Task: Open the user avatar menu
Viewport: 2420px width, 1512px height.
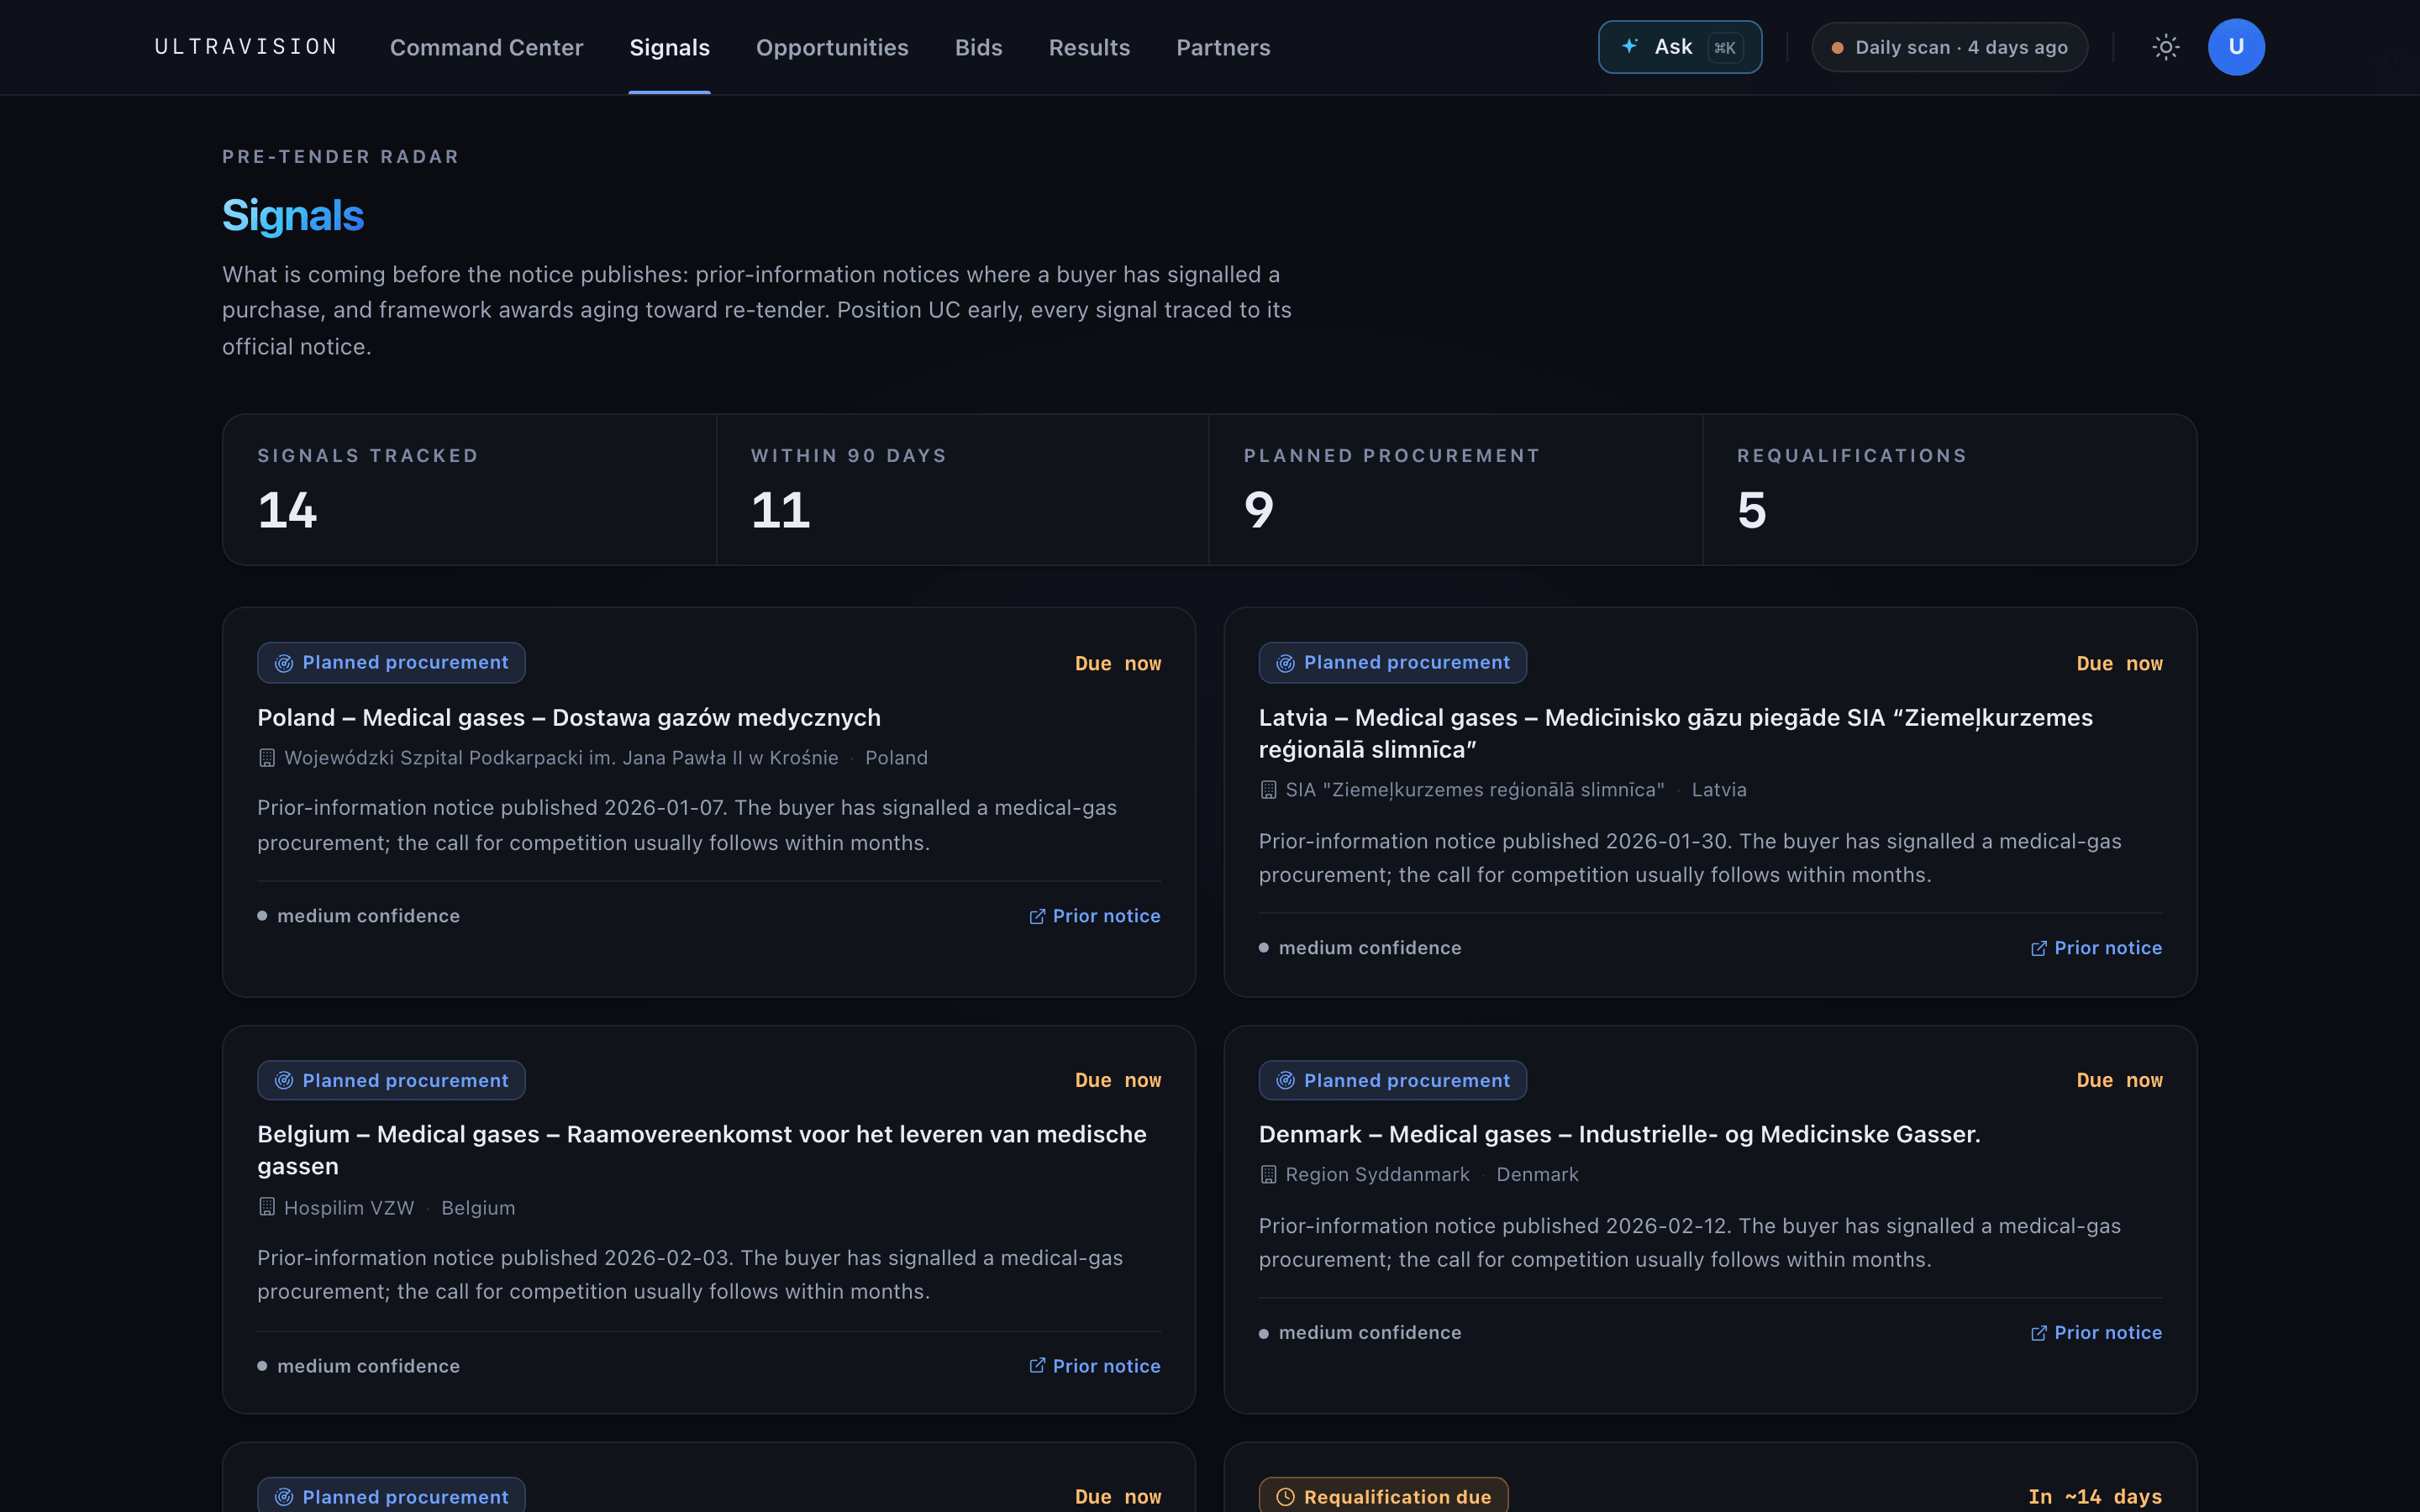Action: 2236,47
